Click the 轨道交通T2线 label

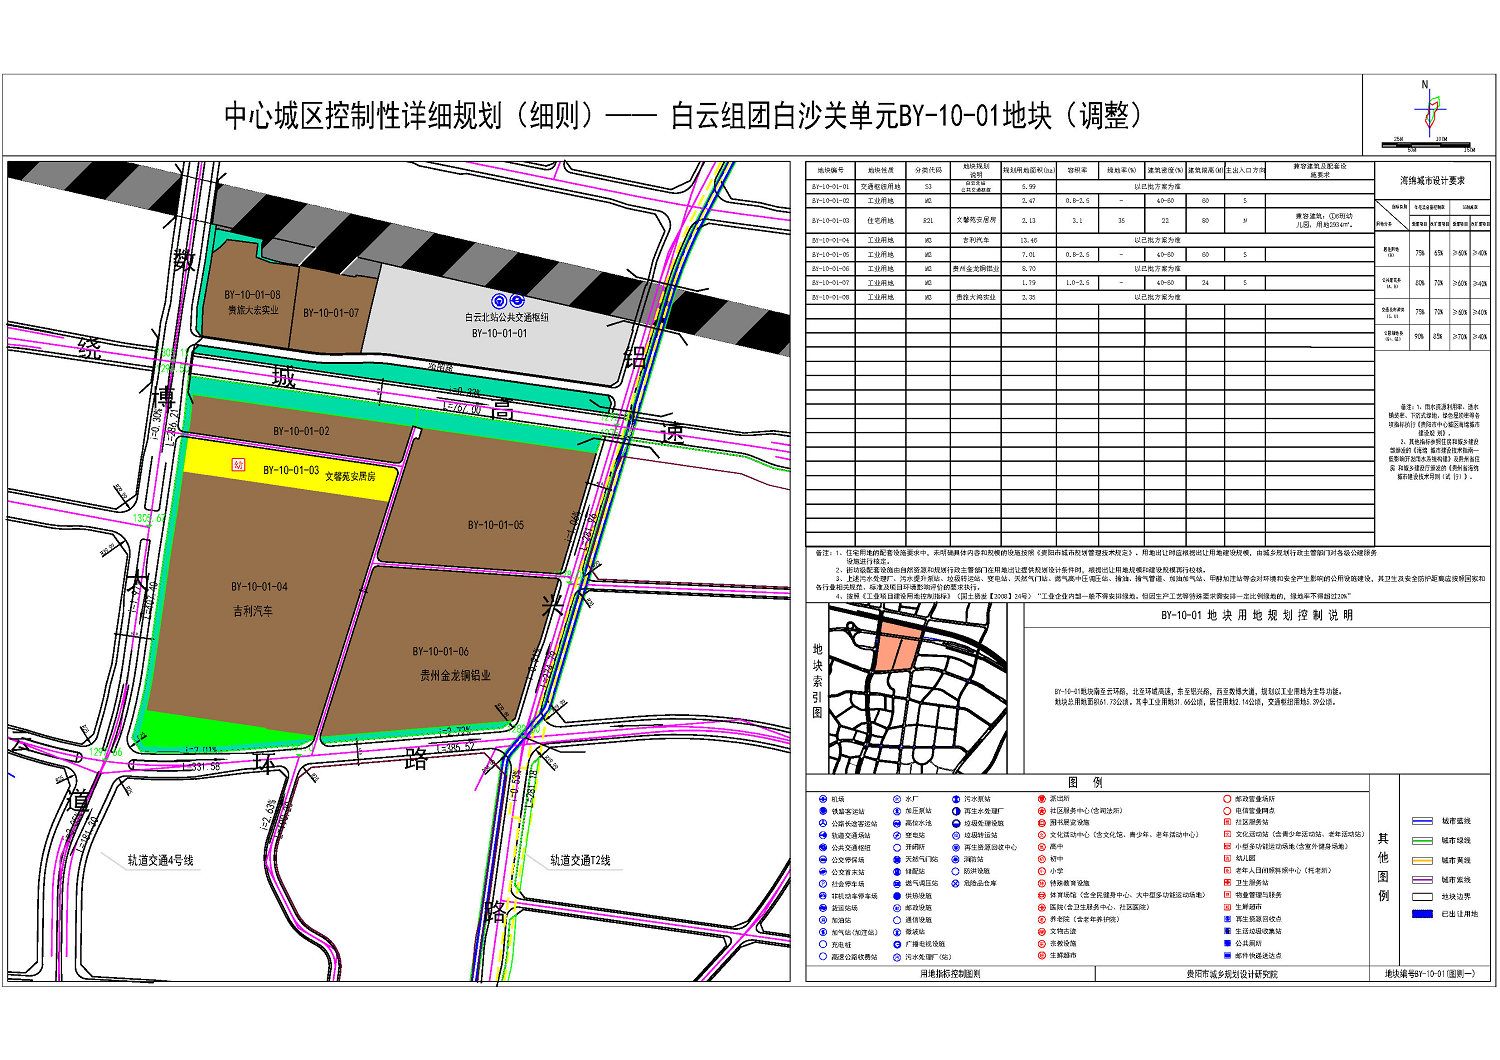pyautogui.click(x=580, y=860)
